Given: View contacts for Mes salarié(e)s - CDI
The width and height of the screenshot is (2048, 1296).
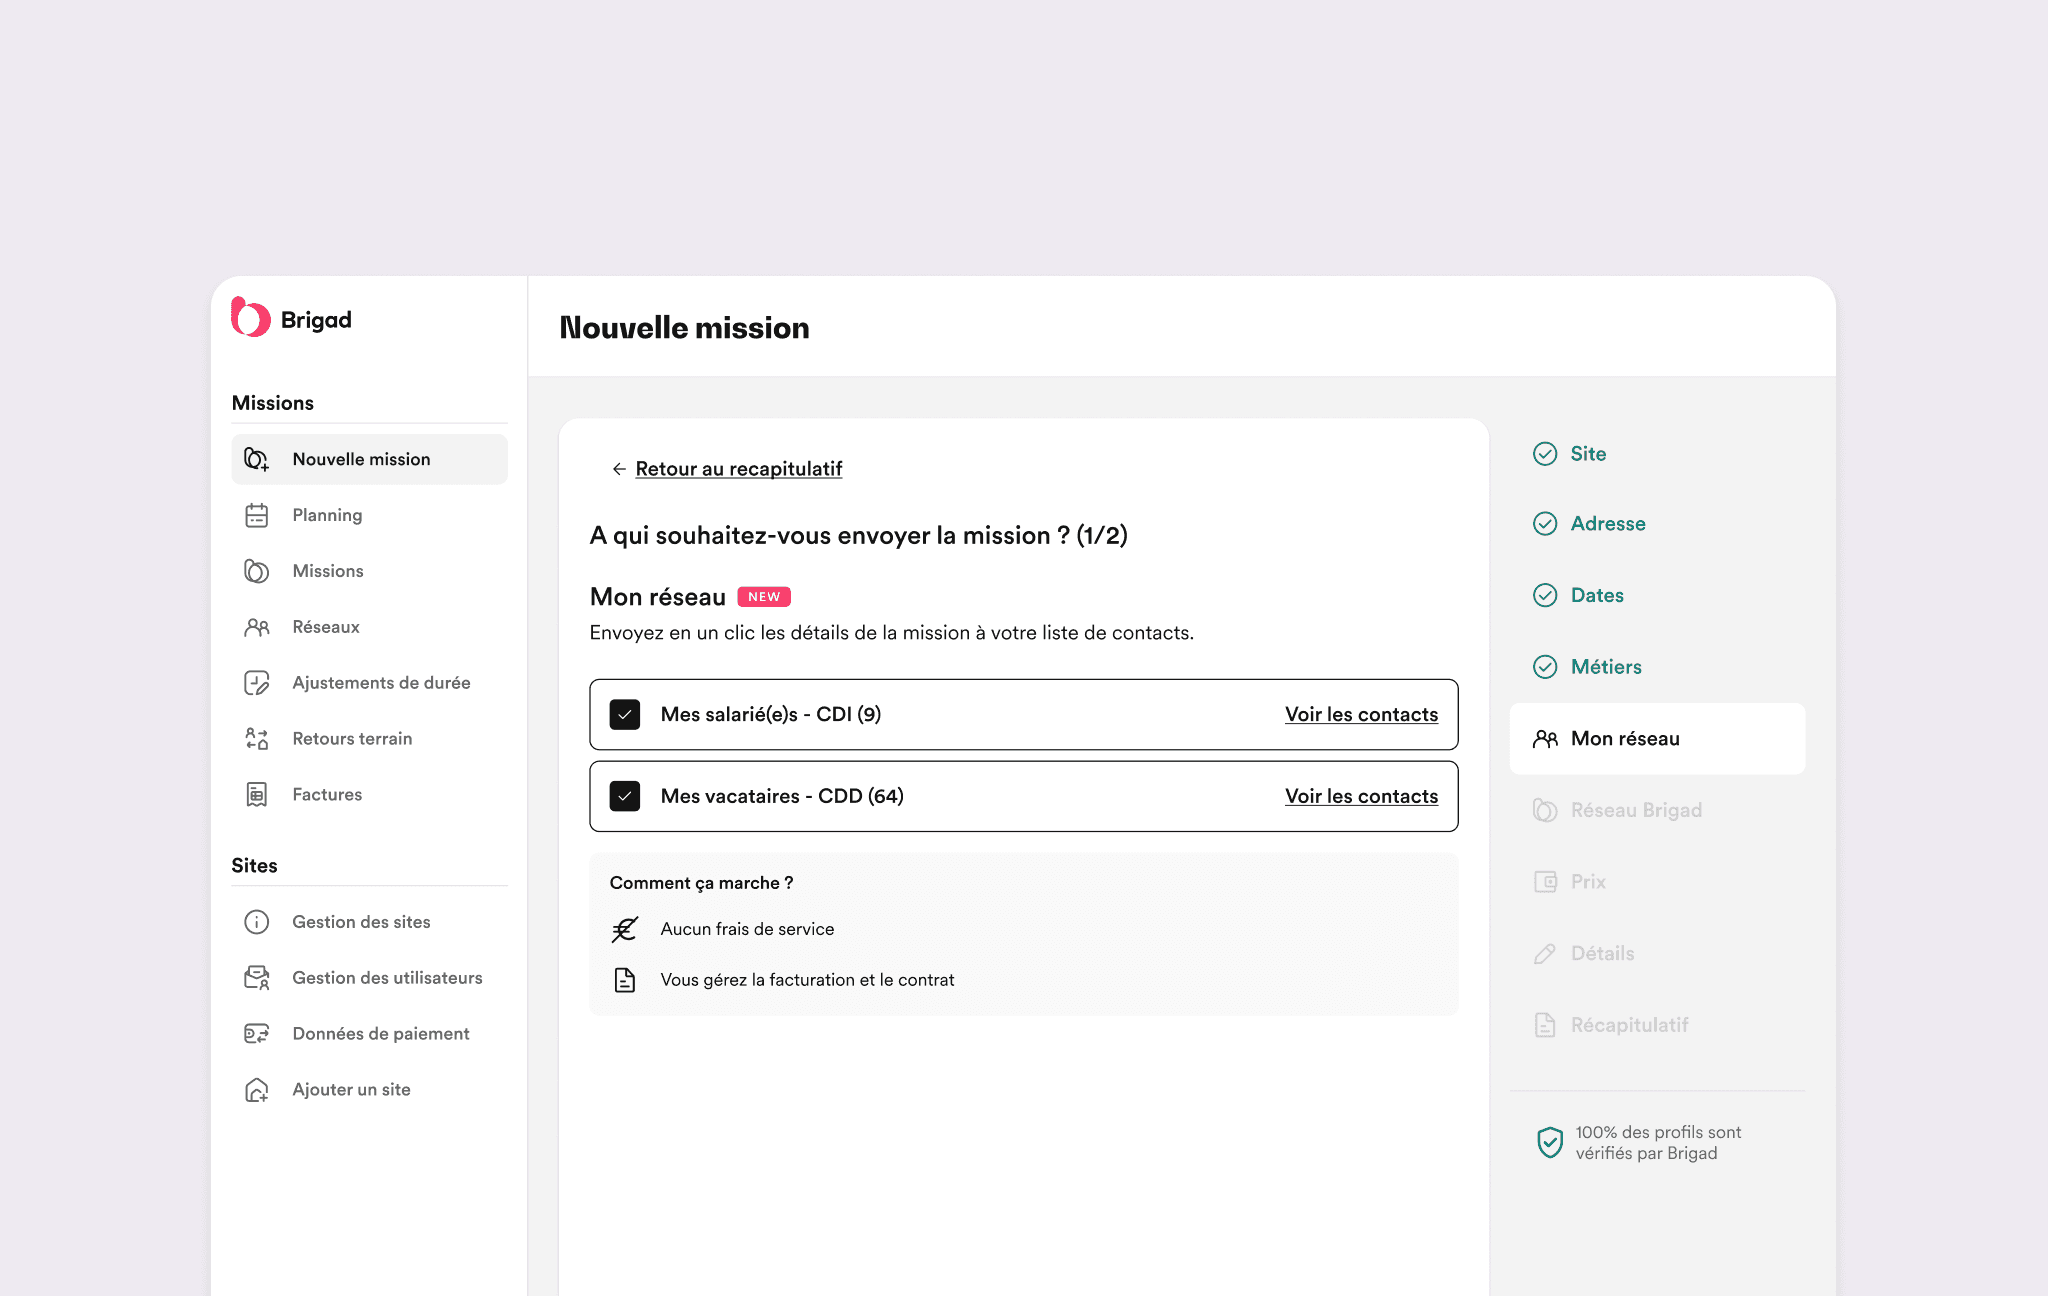Looking at the screenshot, I should coord(1361,715).
